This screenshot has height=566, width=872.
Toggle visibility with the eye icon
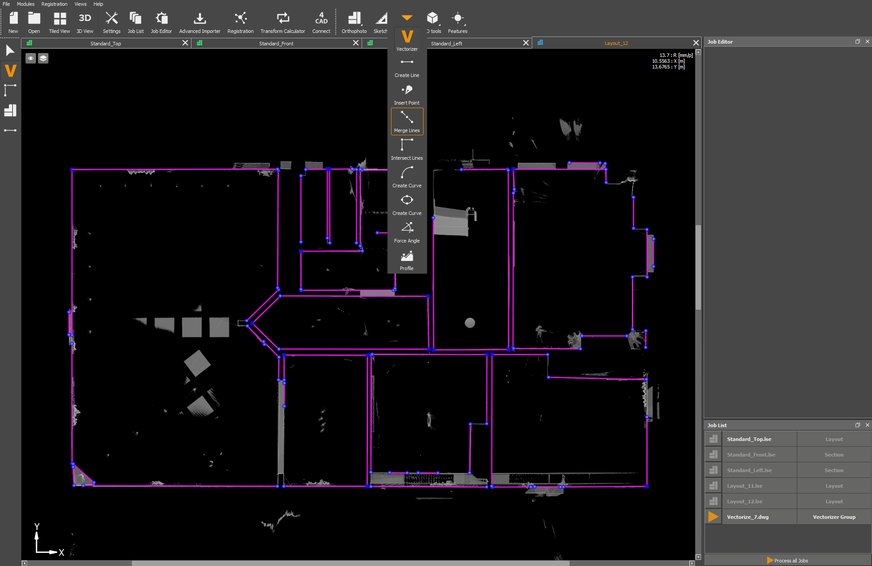pyautogui.click(x=31, y=58)
